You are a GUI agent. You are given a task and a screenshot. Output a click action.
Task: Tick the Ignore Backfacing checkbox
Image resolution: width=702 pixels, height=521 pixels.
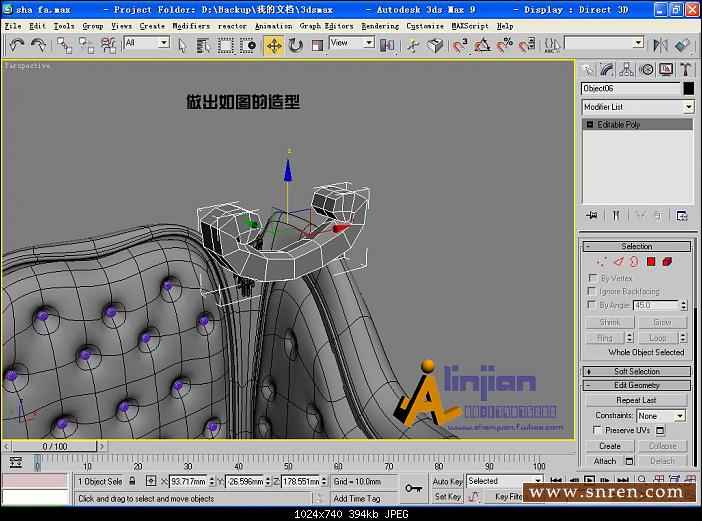pos(593,291)
